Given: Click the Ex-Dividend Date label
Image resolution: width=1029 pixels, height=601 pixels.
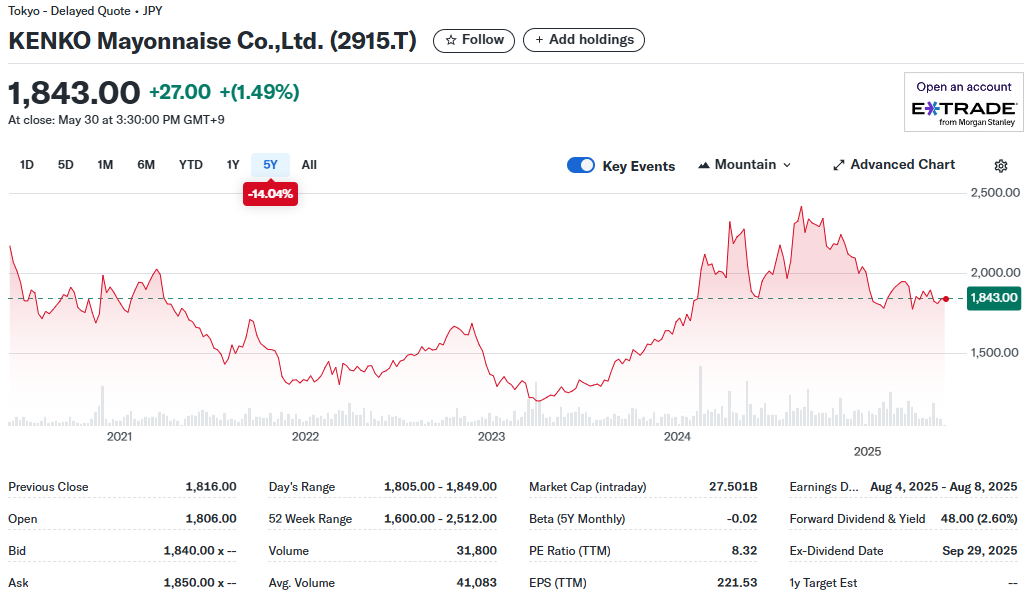Looking at the screenshot, I should pos(836,551).
